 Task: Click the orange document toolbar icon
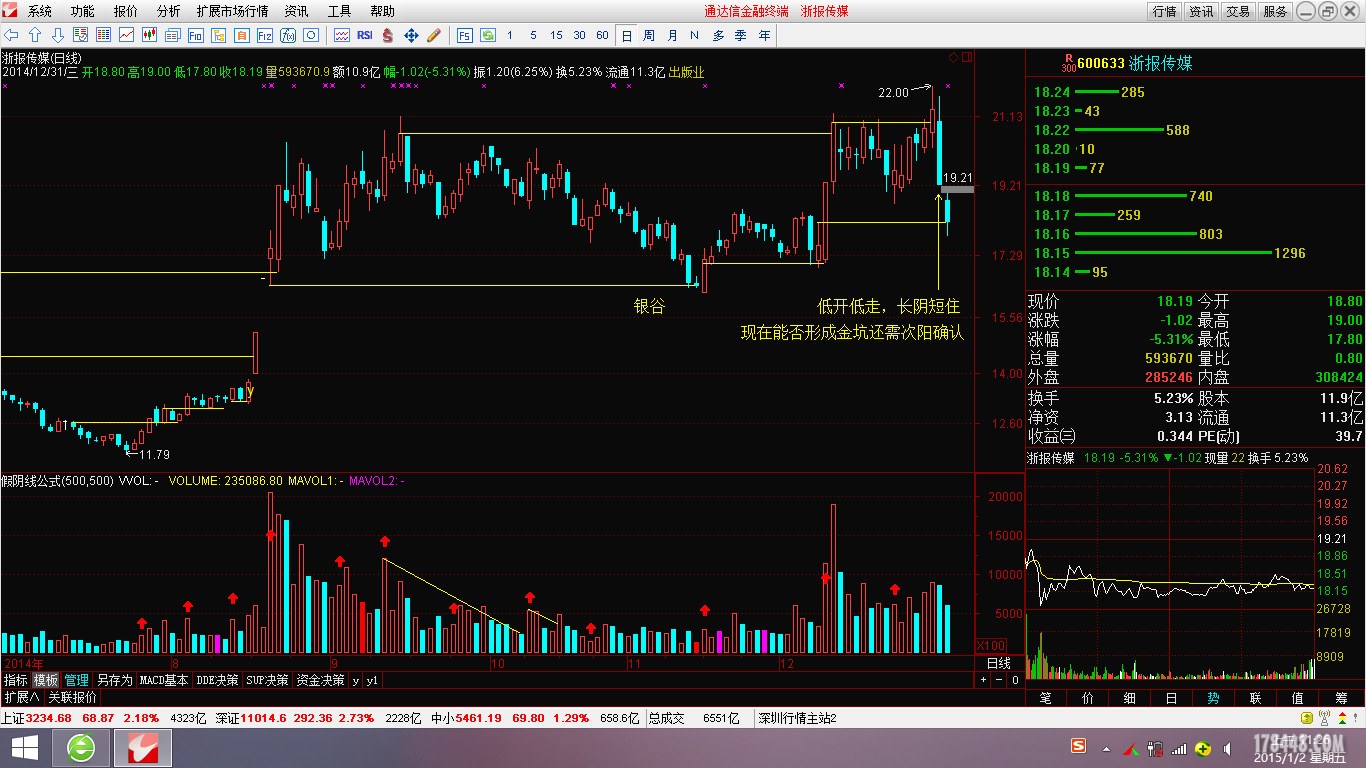(241, 35)
